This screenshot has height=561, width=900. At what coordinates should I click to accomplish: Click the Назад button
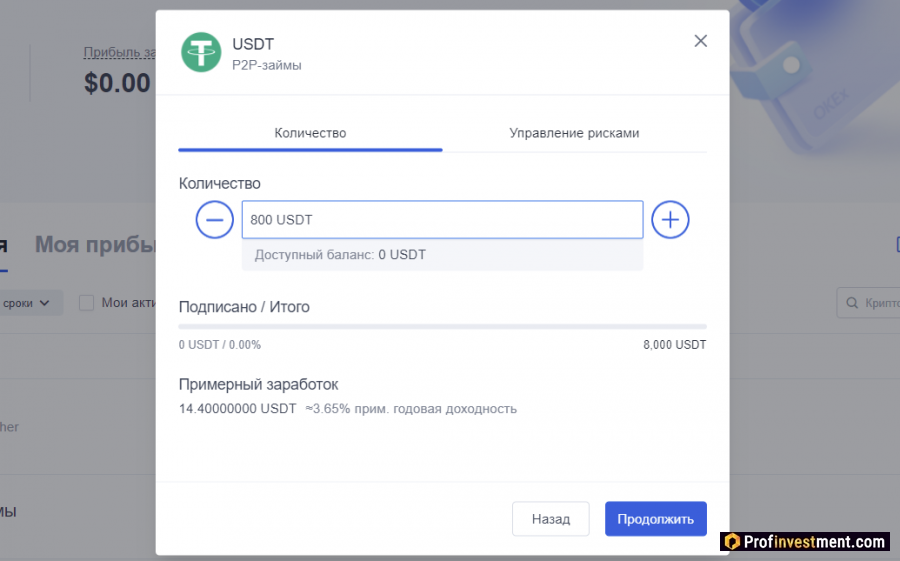click(550, 519)
